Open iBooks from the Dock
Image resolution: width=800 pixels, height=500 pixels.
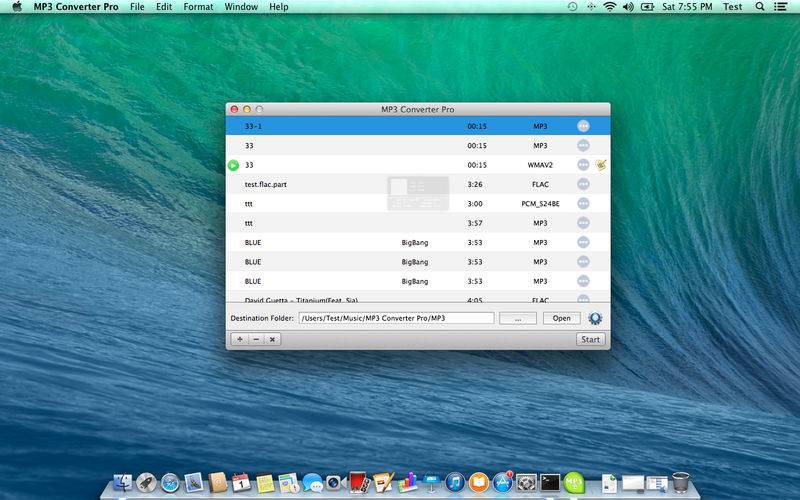coord(479,482)
